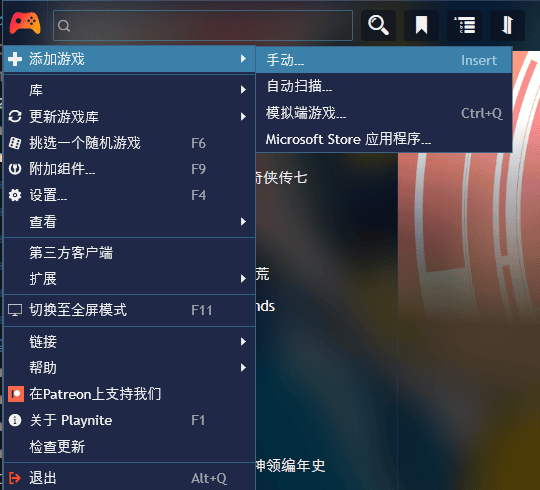Screen dimensions: 540x490
Task: Click the bookmark icon in top toolbar
Action: click(421, 25)
